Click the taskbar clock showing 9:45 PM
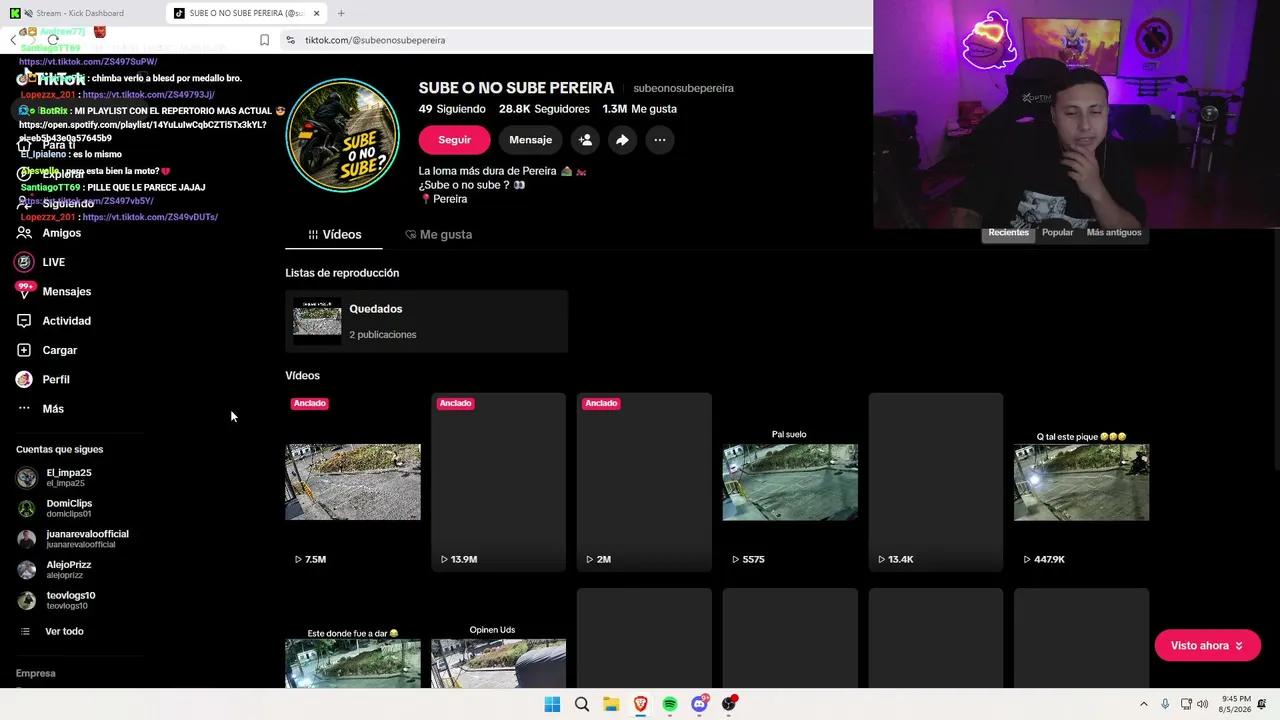This screenshot has width=1280, height=720. coord(1236,704)
